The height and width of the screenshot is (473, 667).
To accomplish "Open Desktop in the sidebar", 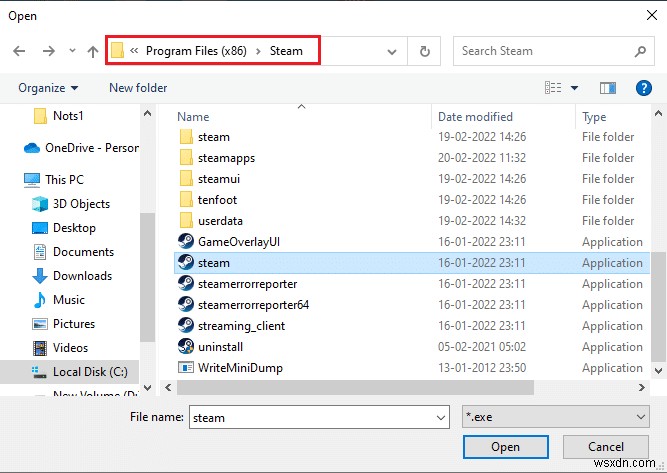I will click(x=64, y=228).
